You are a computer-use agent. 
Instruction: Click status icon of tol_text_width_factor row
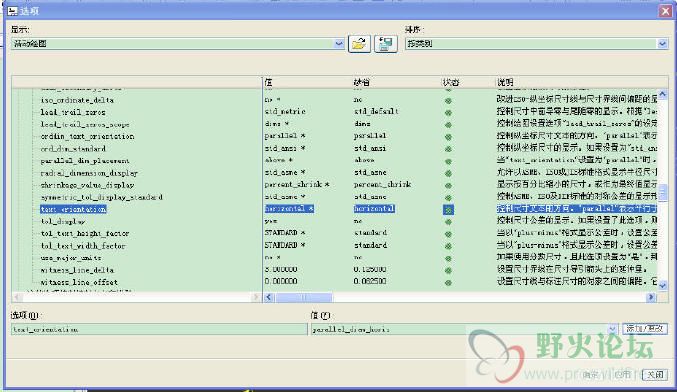pos(448,246)
